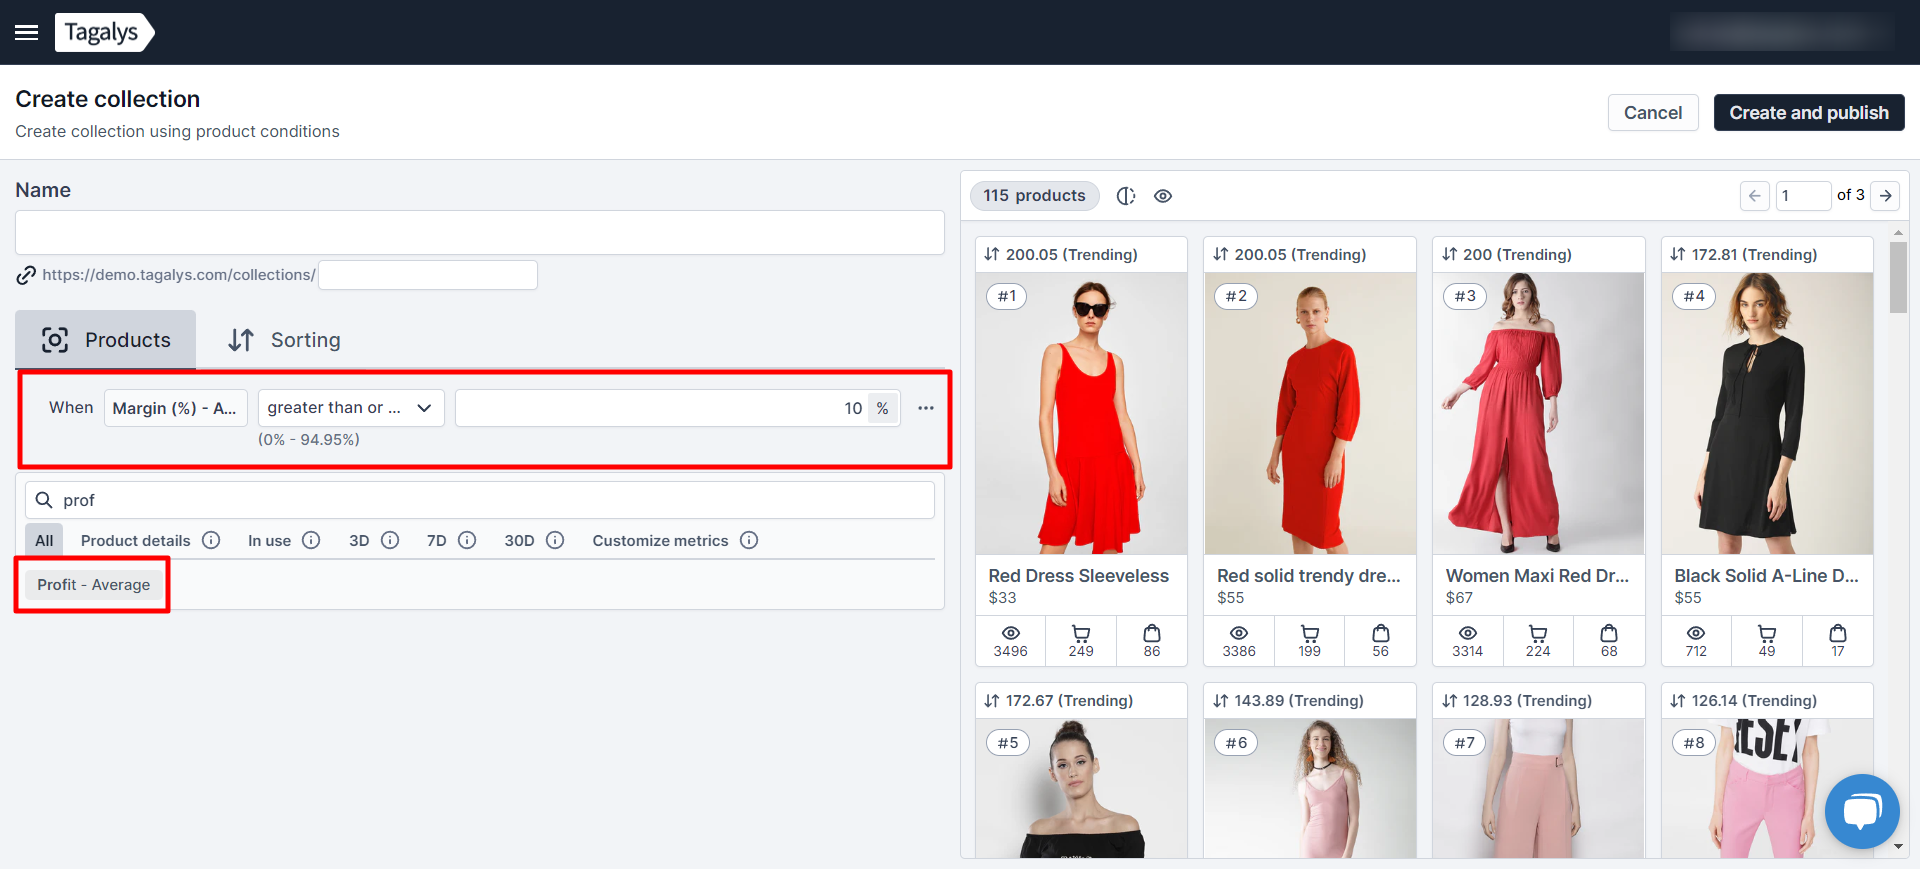Screen dimensions: 1920x869
Task: Click cart icon showing 249
Action: pyautogui.click(x=1081, y=633)
